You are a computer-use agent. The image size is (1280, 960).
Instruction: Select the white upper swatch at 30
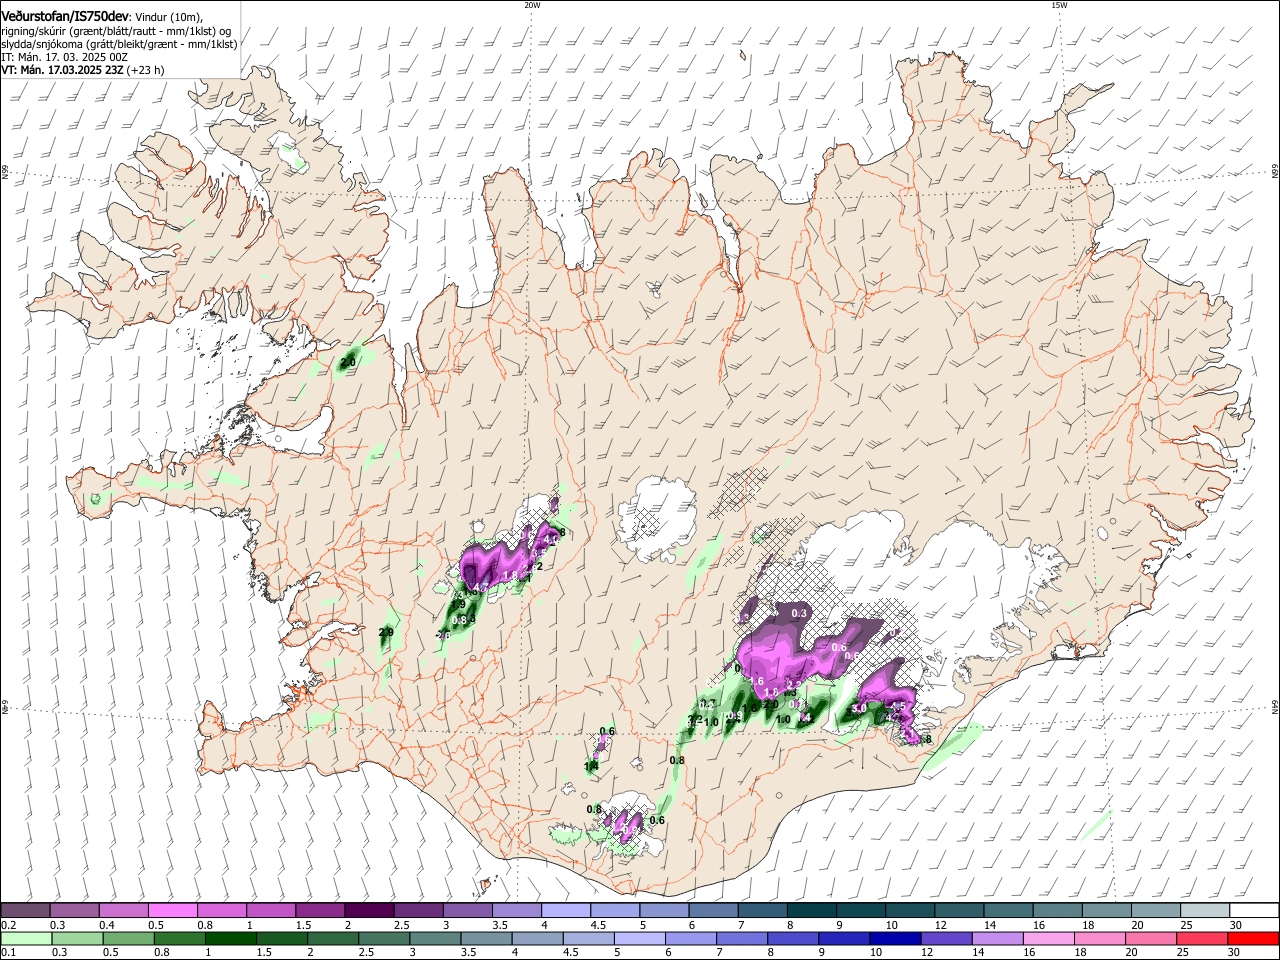pyautogui.click(x=1252, y=910)
